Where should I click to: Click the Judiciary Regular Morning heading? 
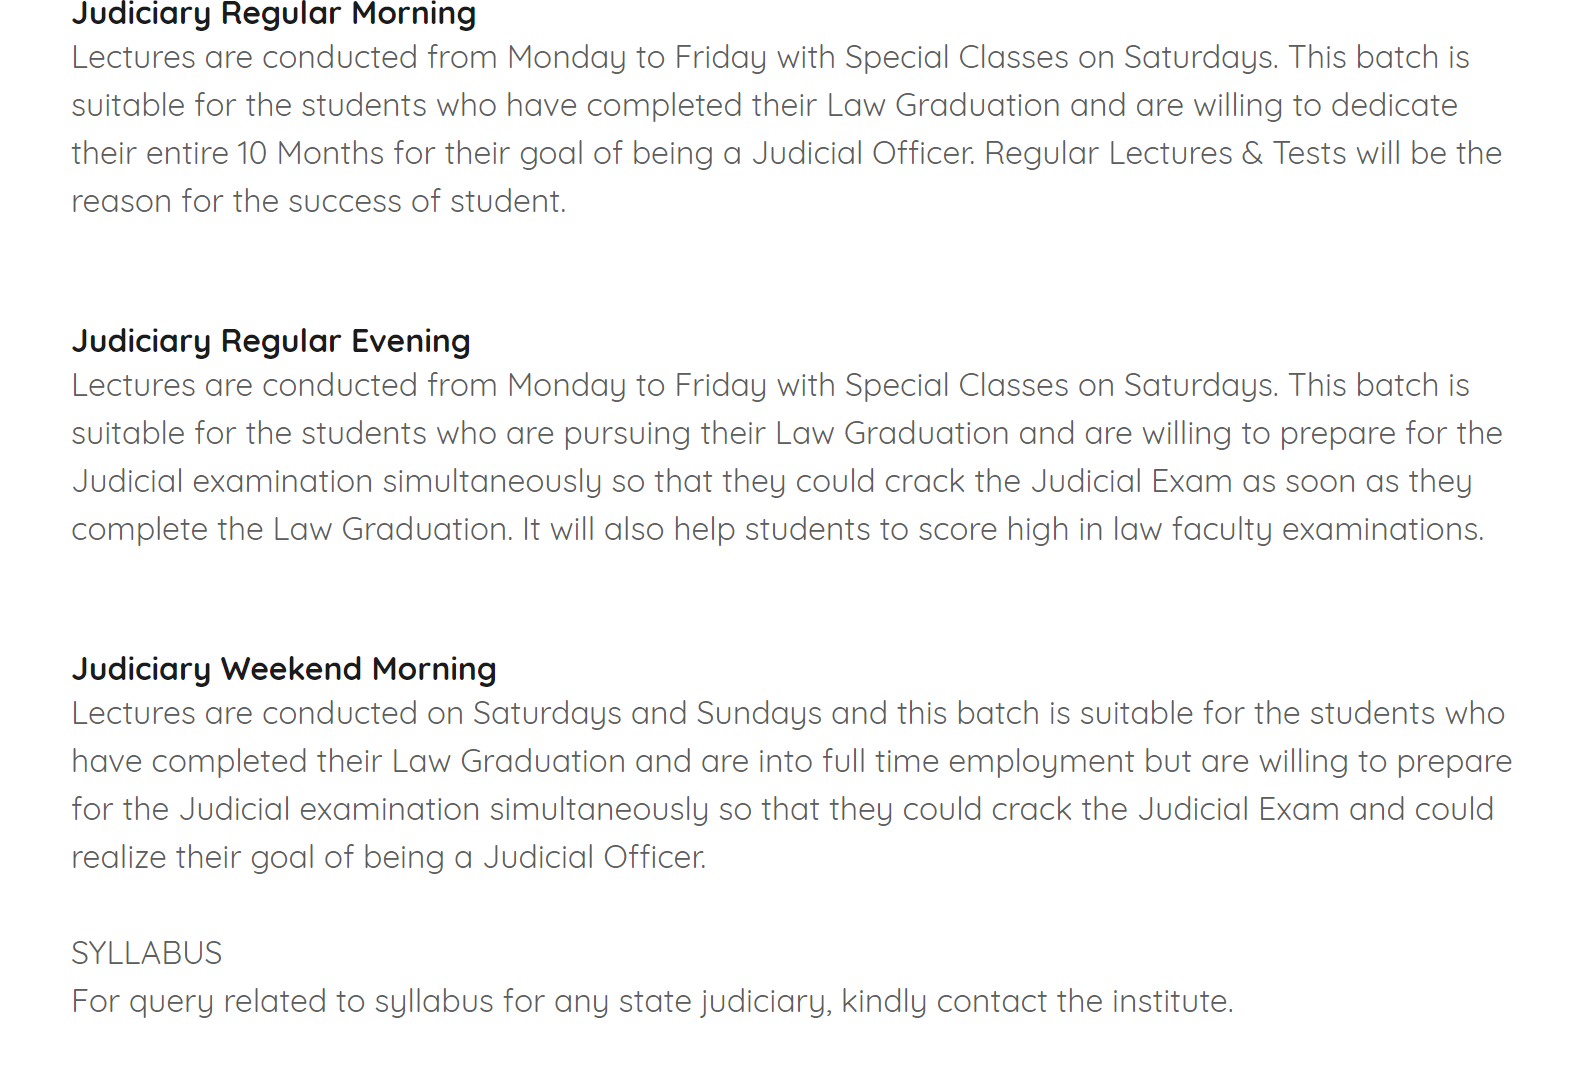(x=273, y=14)
